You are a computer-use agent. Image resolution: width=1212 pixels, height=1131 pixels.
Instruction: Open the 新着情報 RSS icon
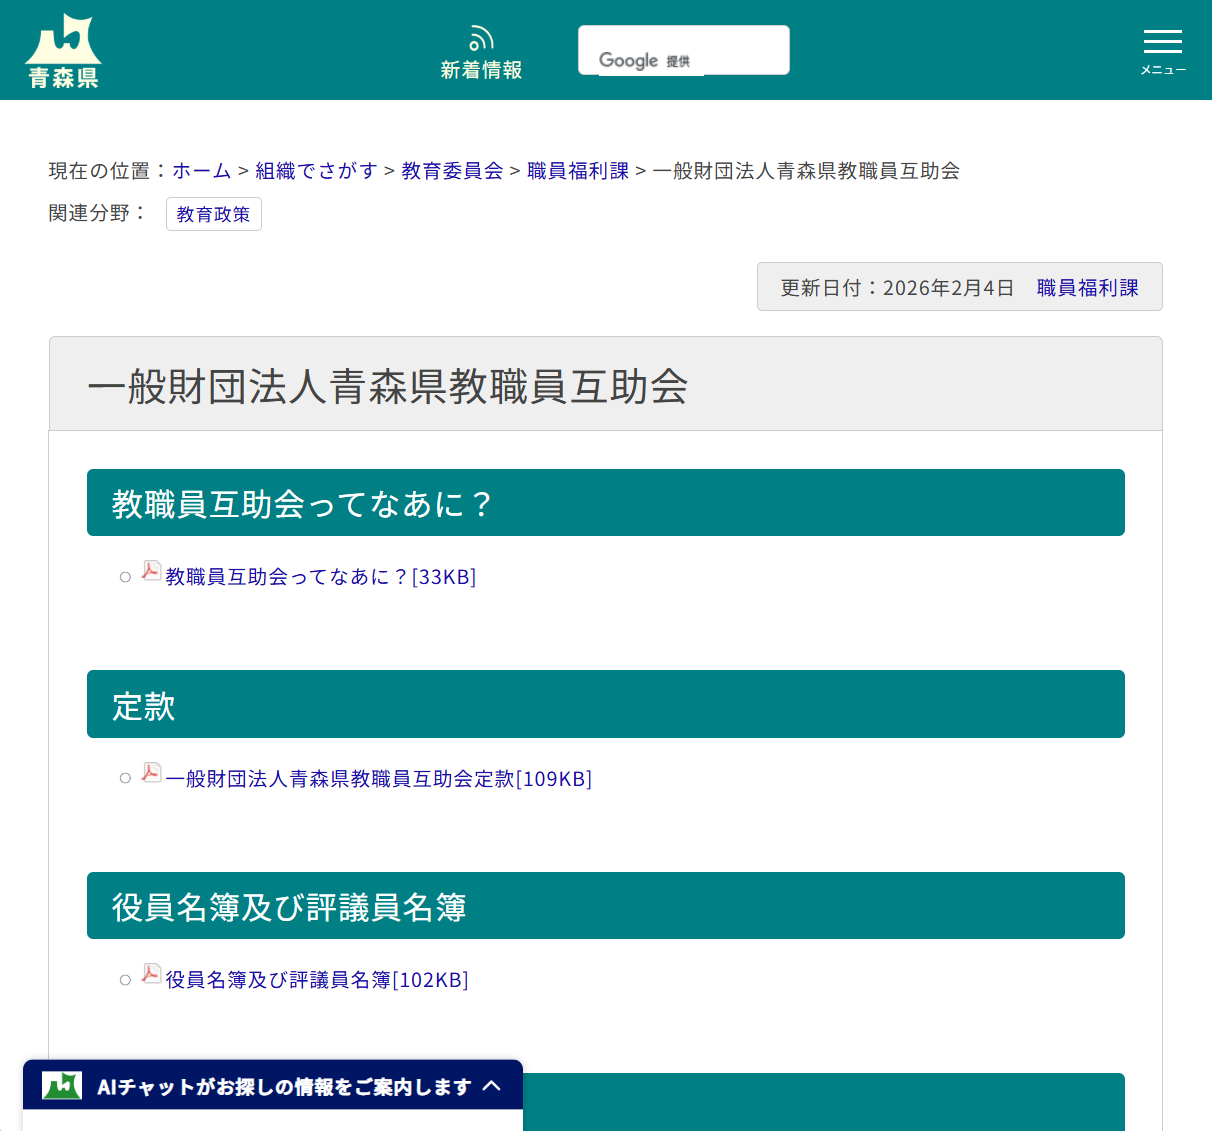481,38
